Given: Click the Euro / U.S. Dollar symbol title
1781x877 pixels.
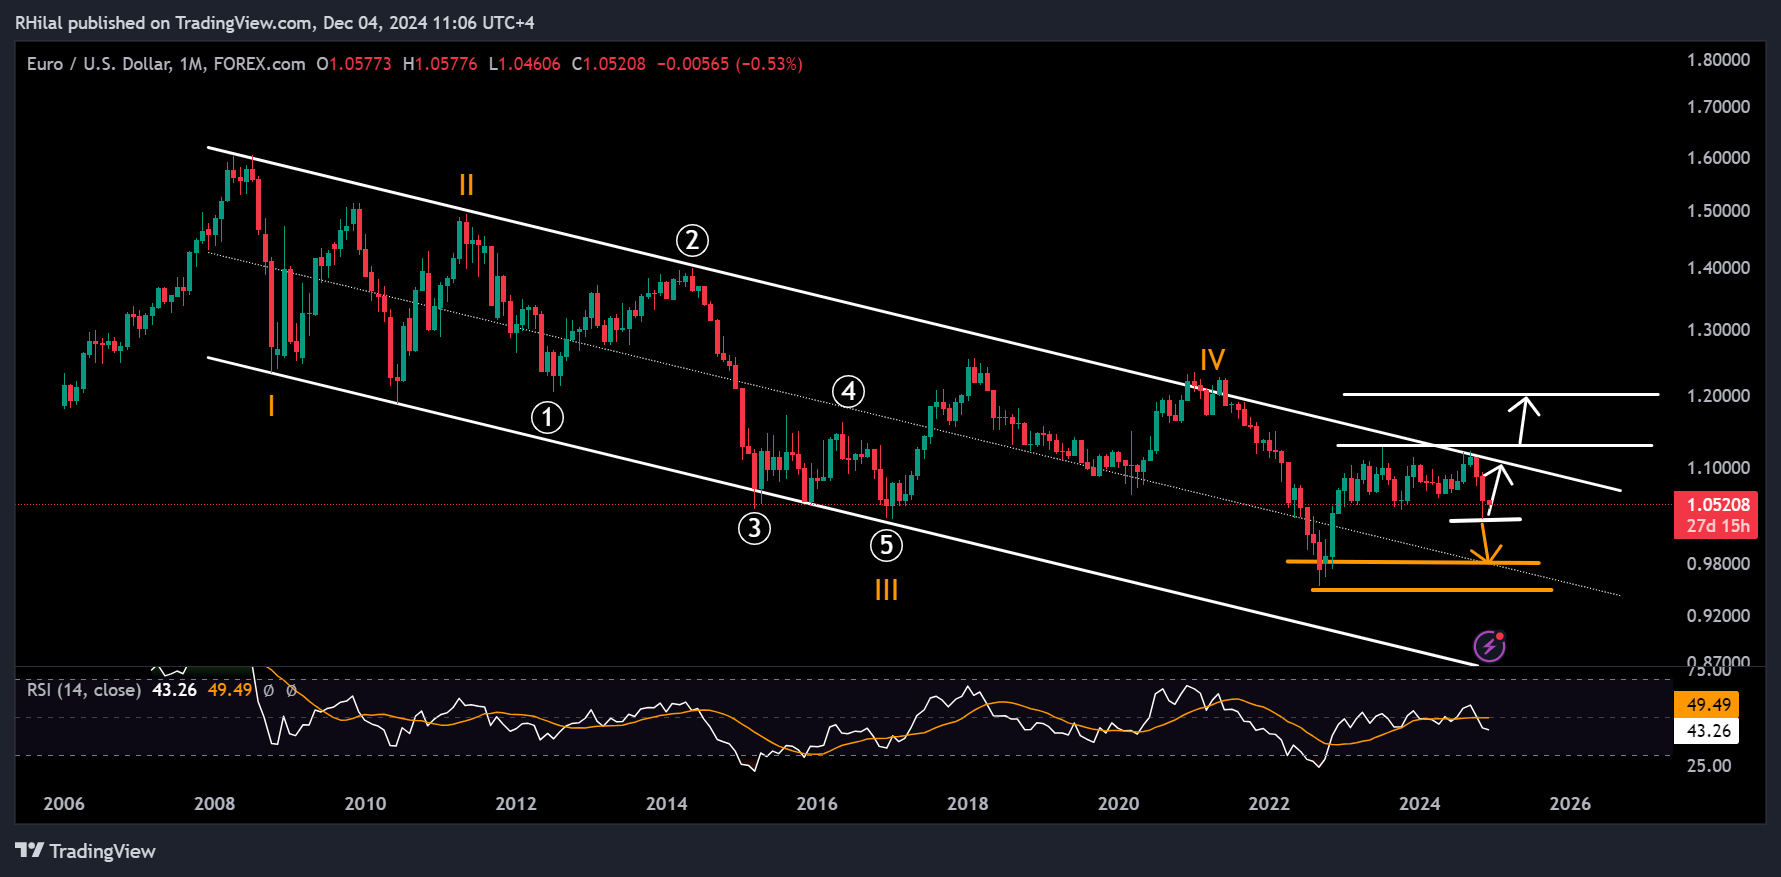Looking at the screenshot, I should pos(98,64).
